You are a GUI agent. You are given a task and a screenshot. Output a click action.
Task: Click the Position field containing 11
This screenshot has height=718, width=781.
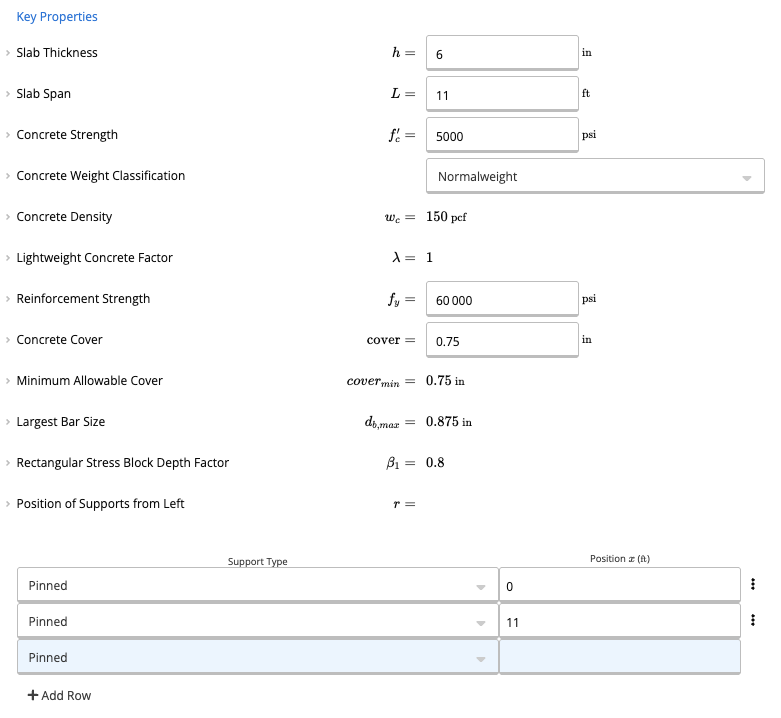pyautogui.click(x=619, y=622)
